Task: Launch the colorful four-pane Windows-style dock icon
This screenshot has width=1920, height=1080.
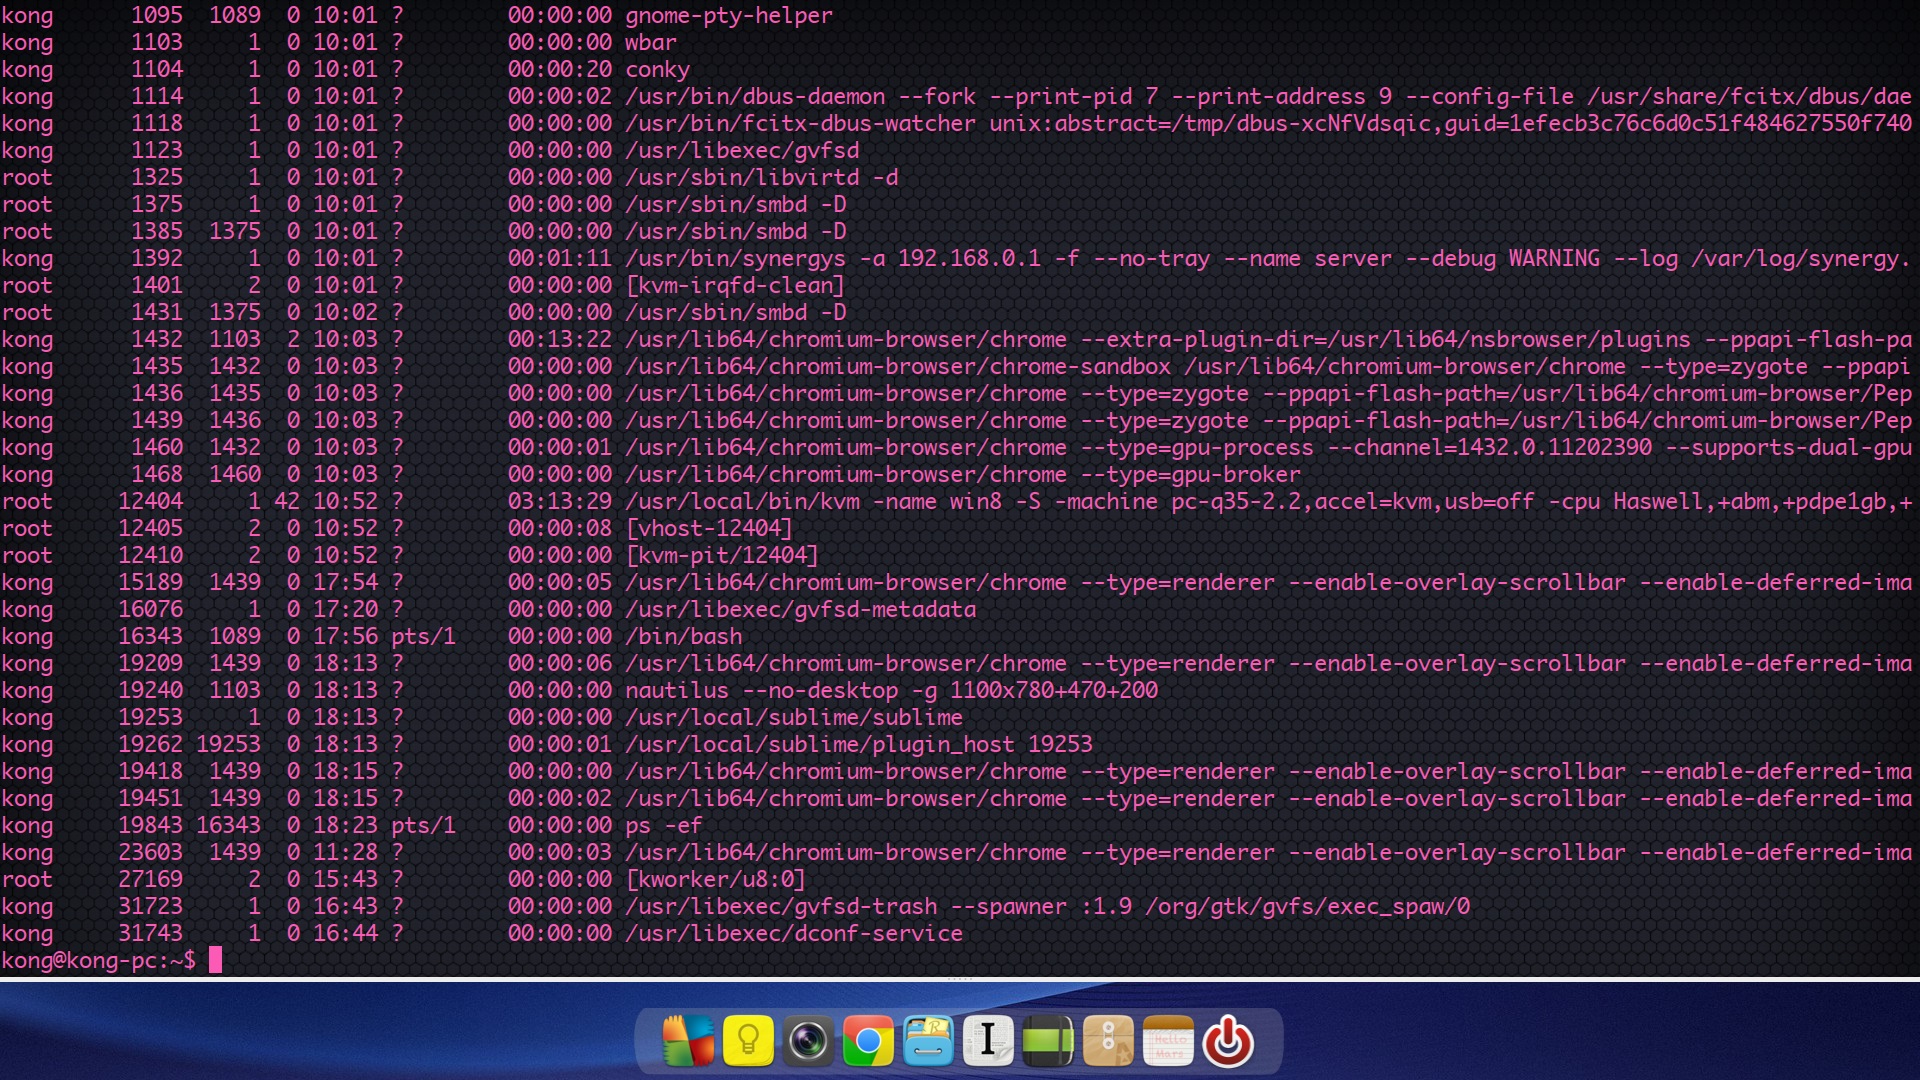Action: [x=689, y=1041]
